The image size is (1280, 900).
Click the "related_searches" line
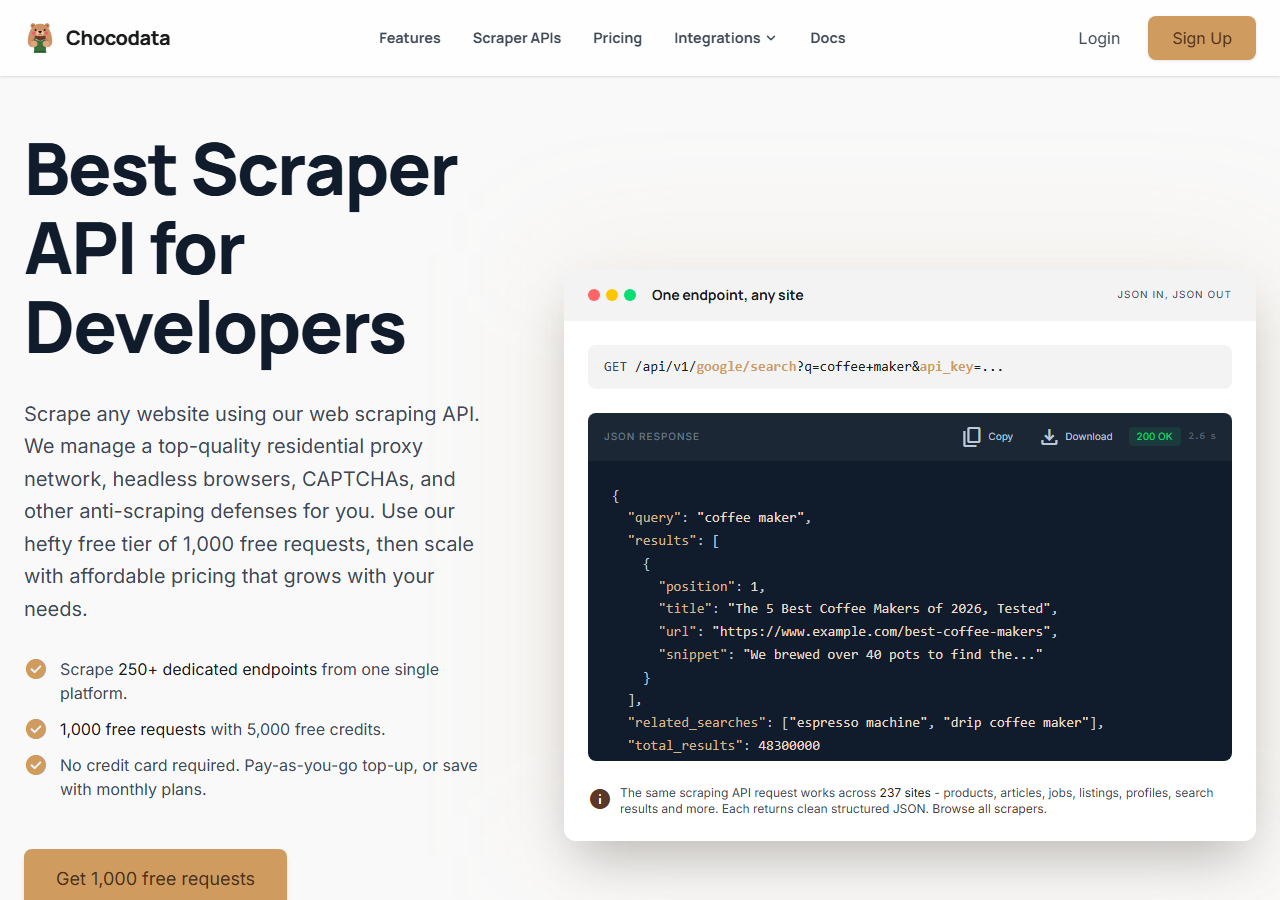[x=866, y=722]
